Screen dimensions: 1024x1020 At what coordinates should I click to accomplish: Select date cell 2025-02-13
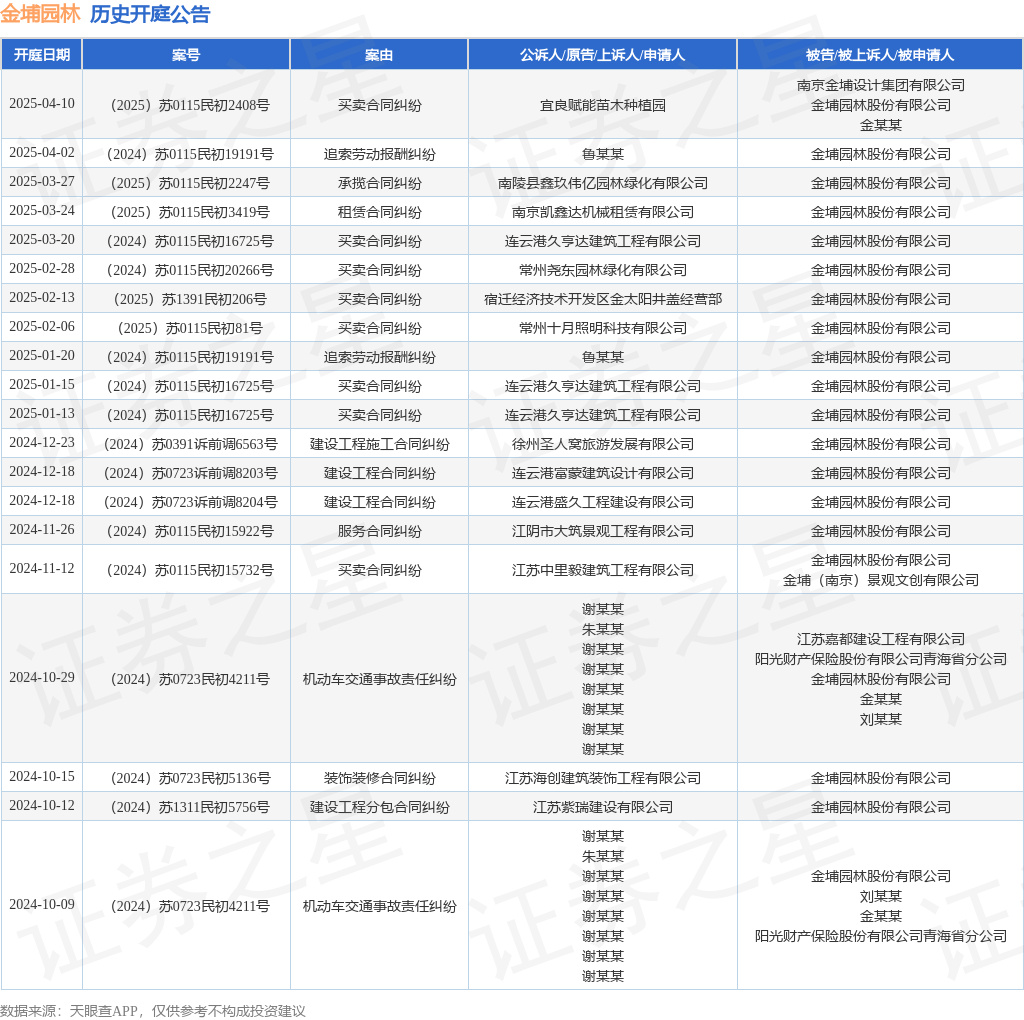42,297
